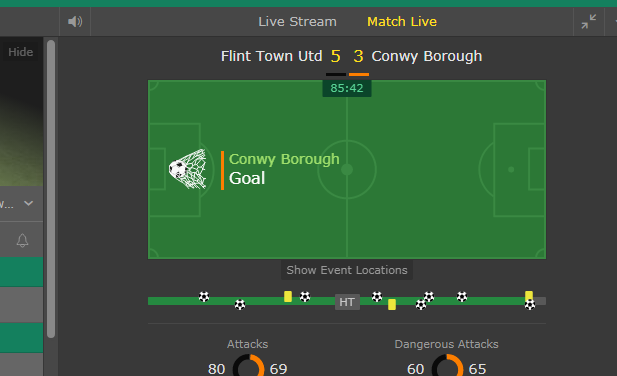Select the first goal ball on the timeline

tap(204, 297)
